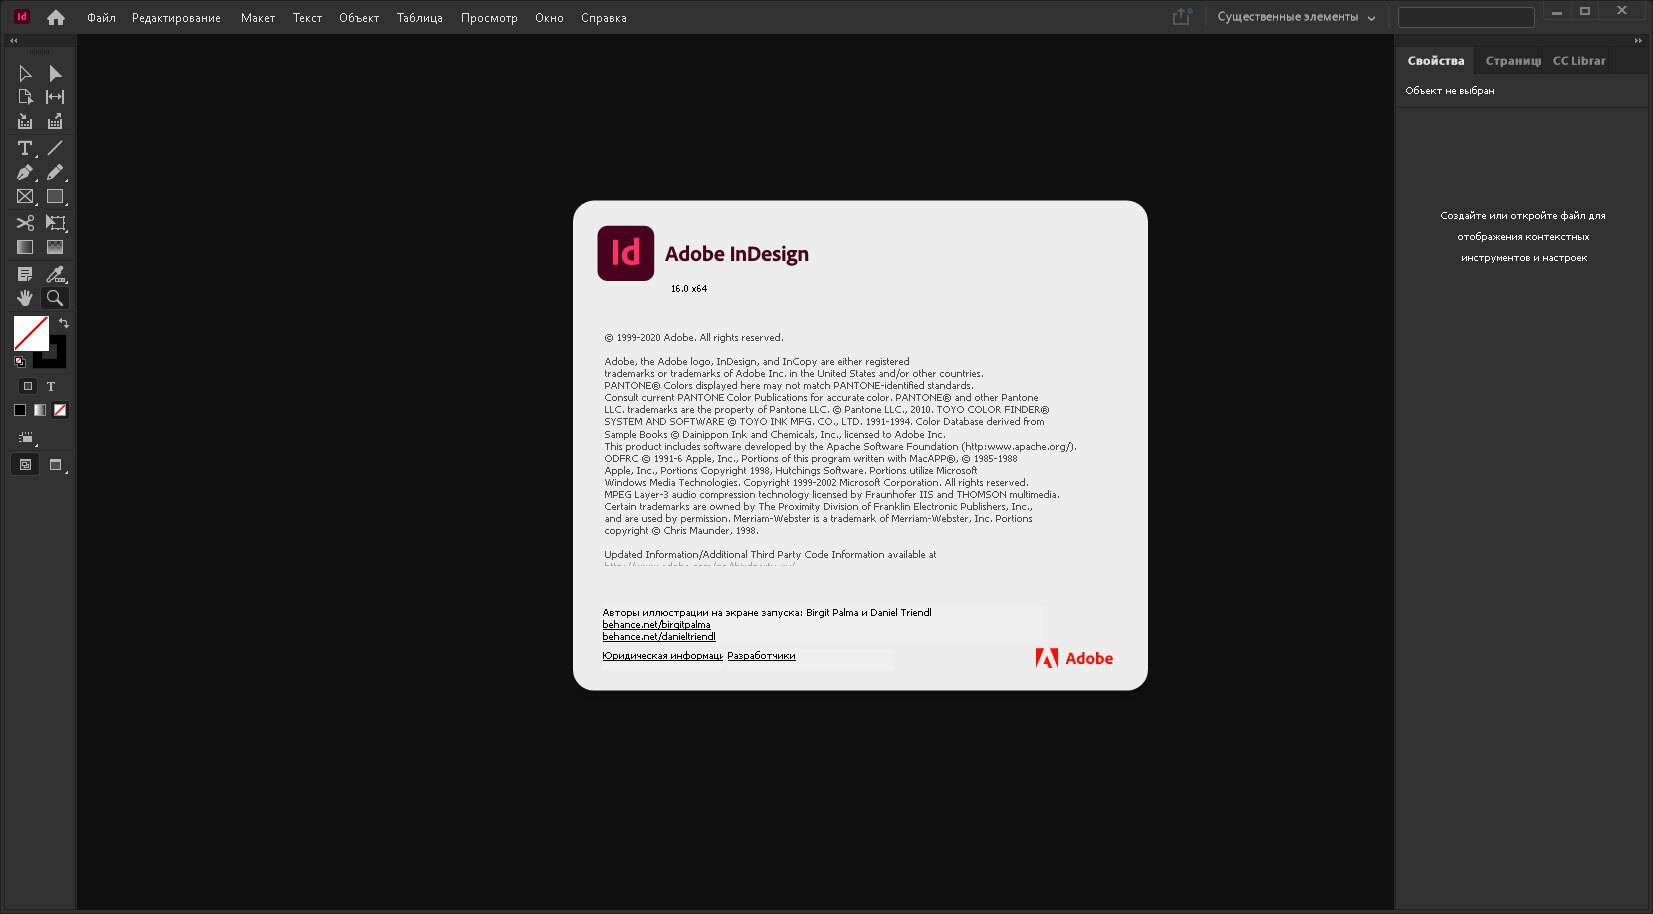Screen dimensions: 1653x914
Task: Expand the toolbox double-arrow
Action: point(14,41)
